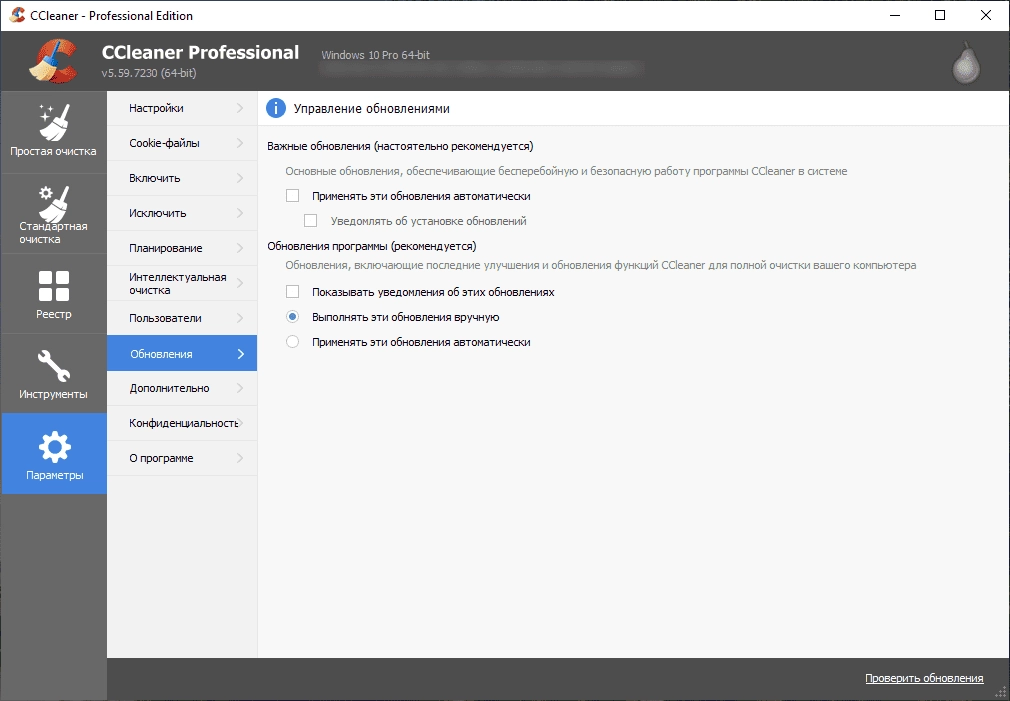
Task: Click CCleaner Professional header title
Action: click(200, 52)
